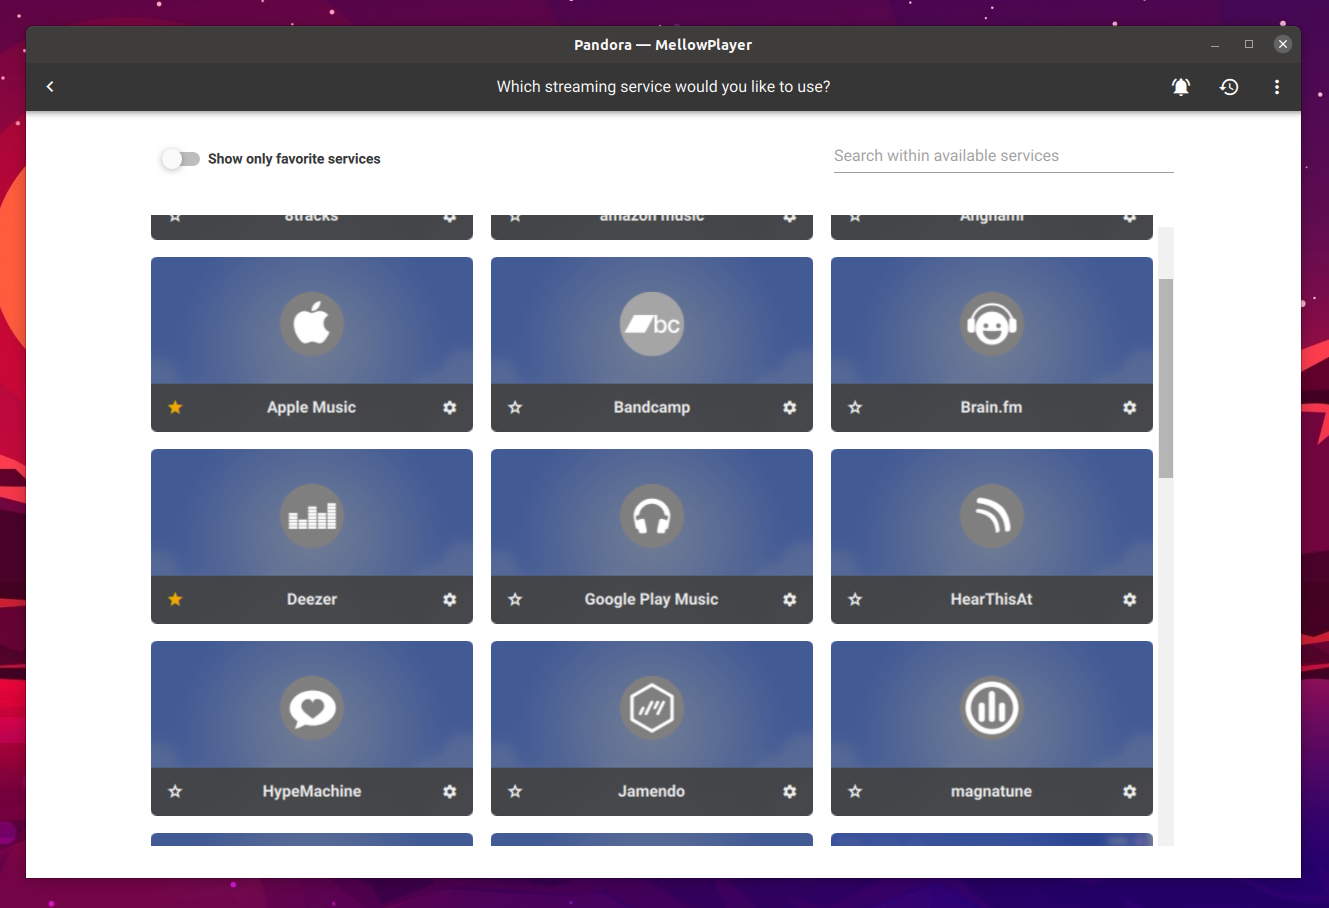Select the magnatune service logo
Screen dimensions: 1329x908
coord(992,708)
